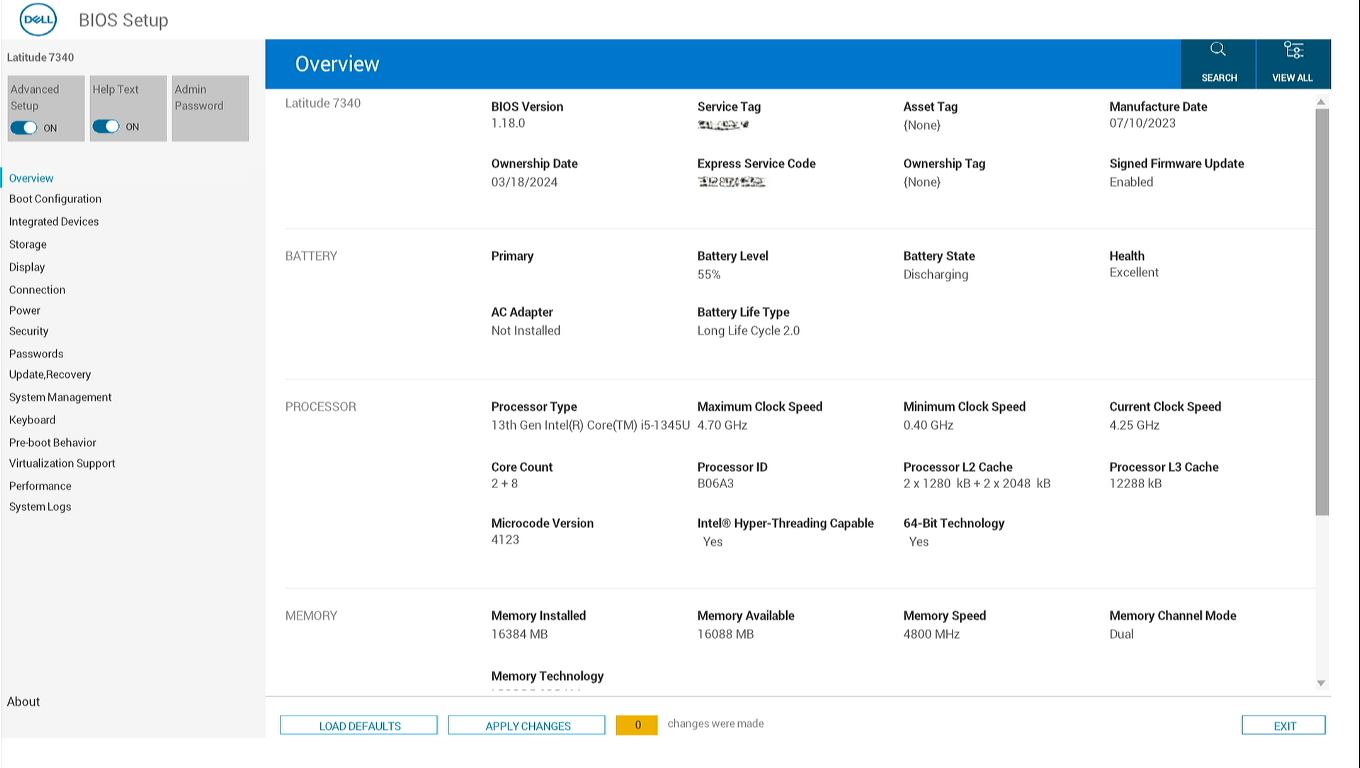Open the Security settings page

(28, 331)
